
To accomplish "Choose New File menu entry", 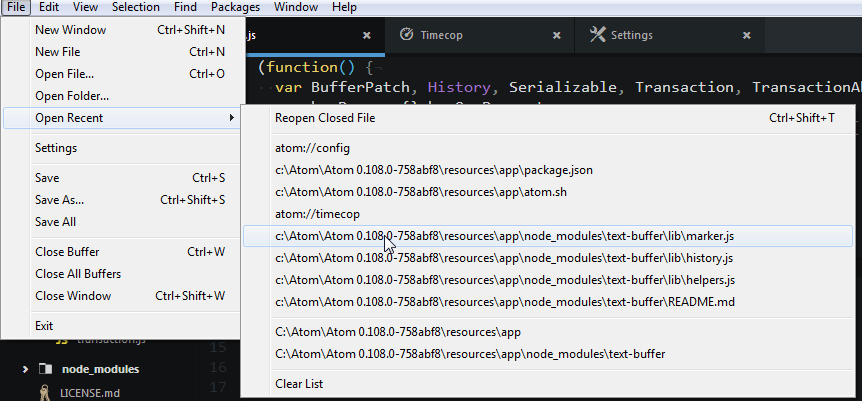I will tap(122, 52).
